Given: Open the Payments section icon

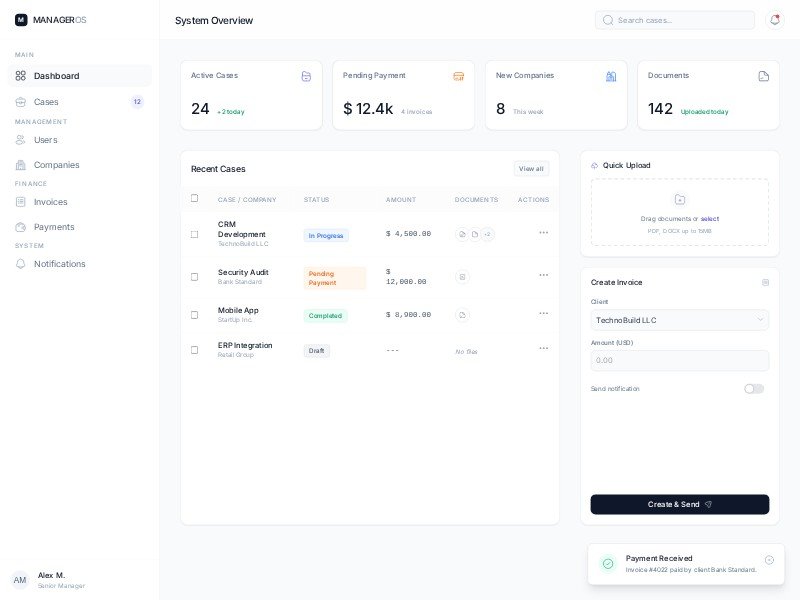Looking at the screenshot, I should (x=22, y=227).
